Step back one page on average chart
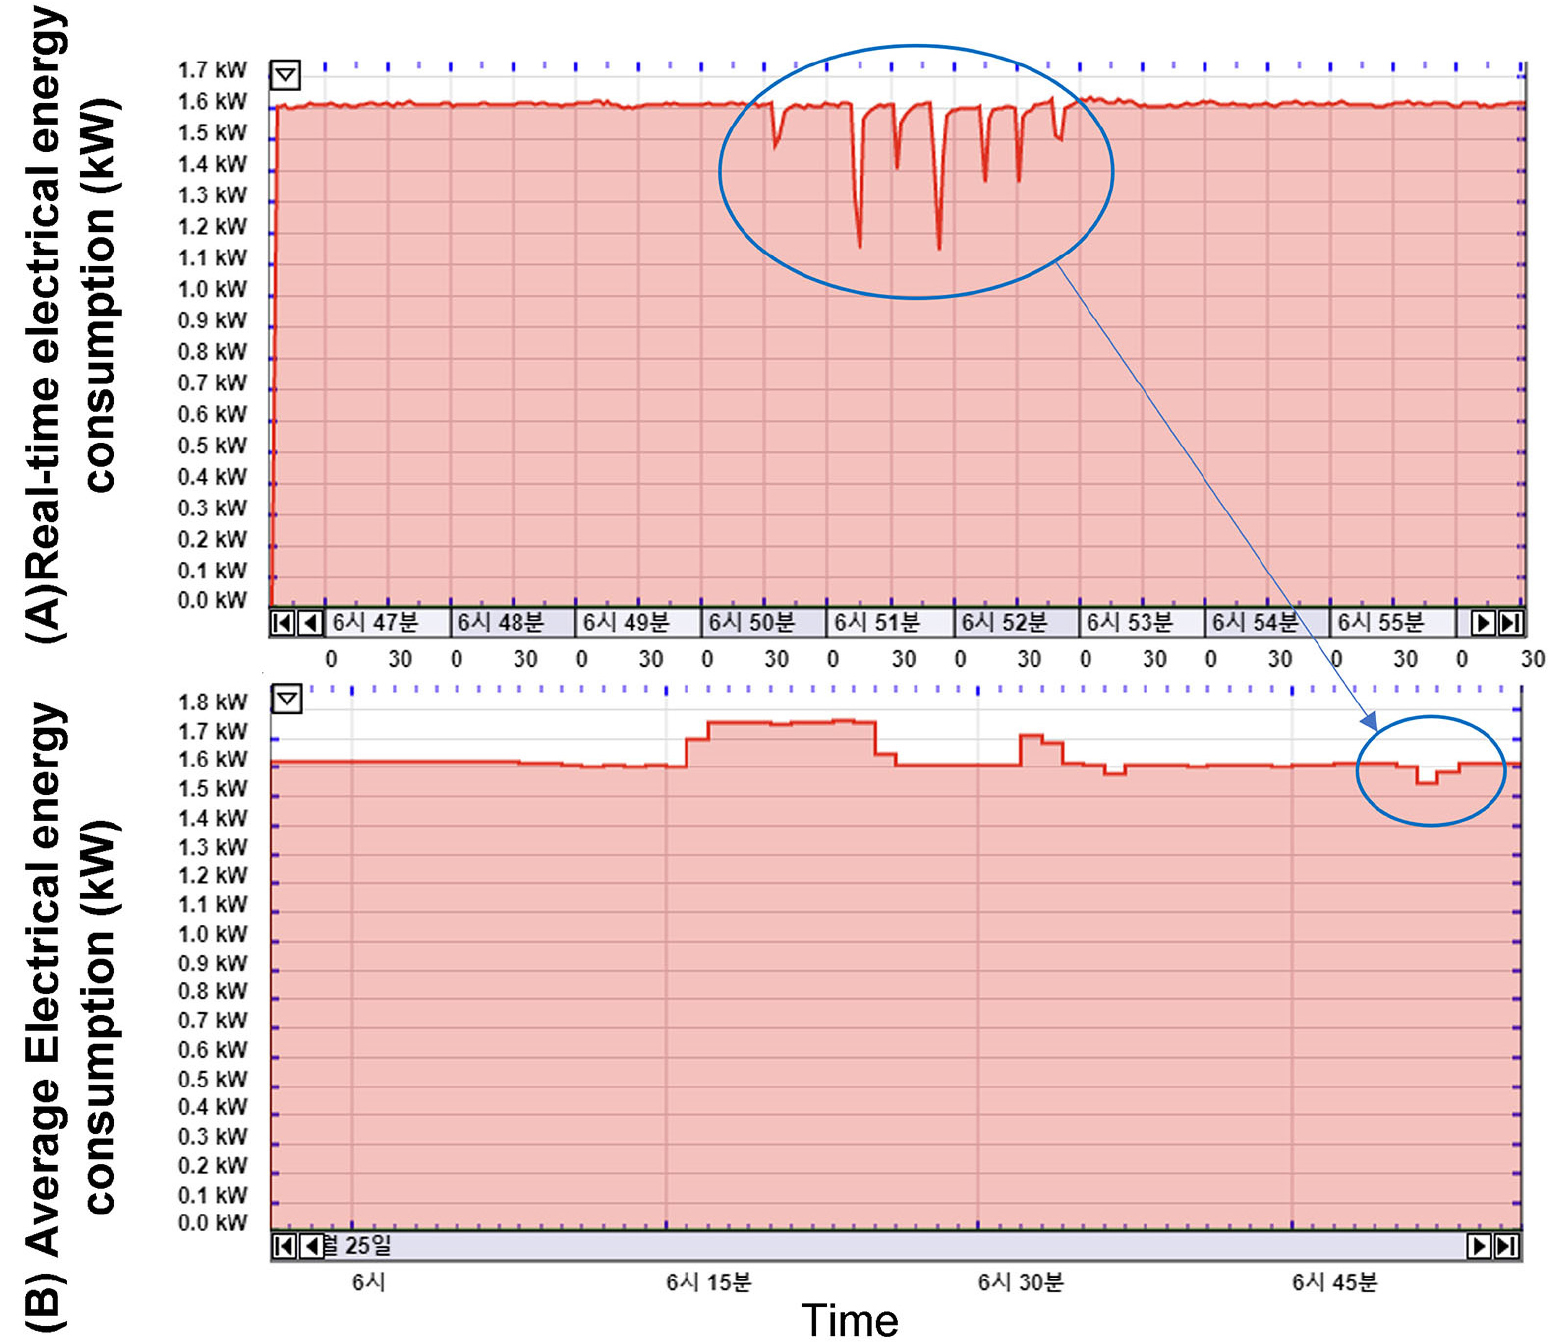 pyautogui.click(x=312, y=1246)
